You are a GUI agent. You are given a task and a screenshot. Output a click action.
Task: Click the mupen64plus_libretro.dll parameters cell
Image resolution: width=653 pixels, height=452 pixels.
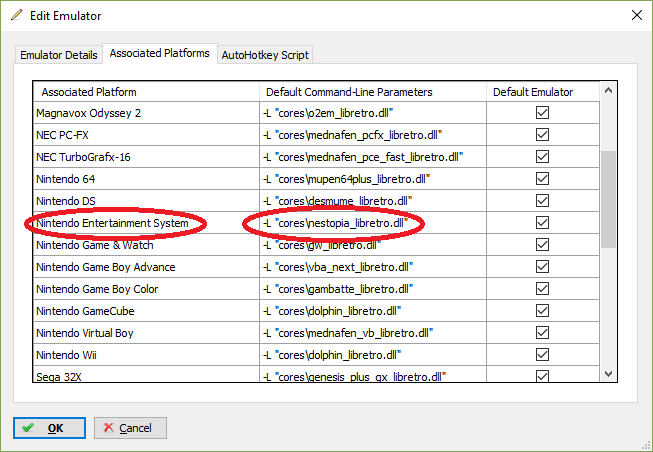pyautogui.click(x=373, y=179)
